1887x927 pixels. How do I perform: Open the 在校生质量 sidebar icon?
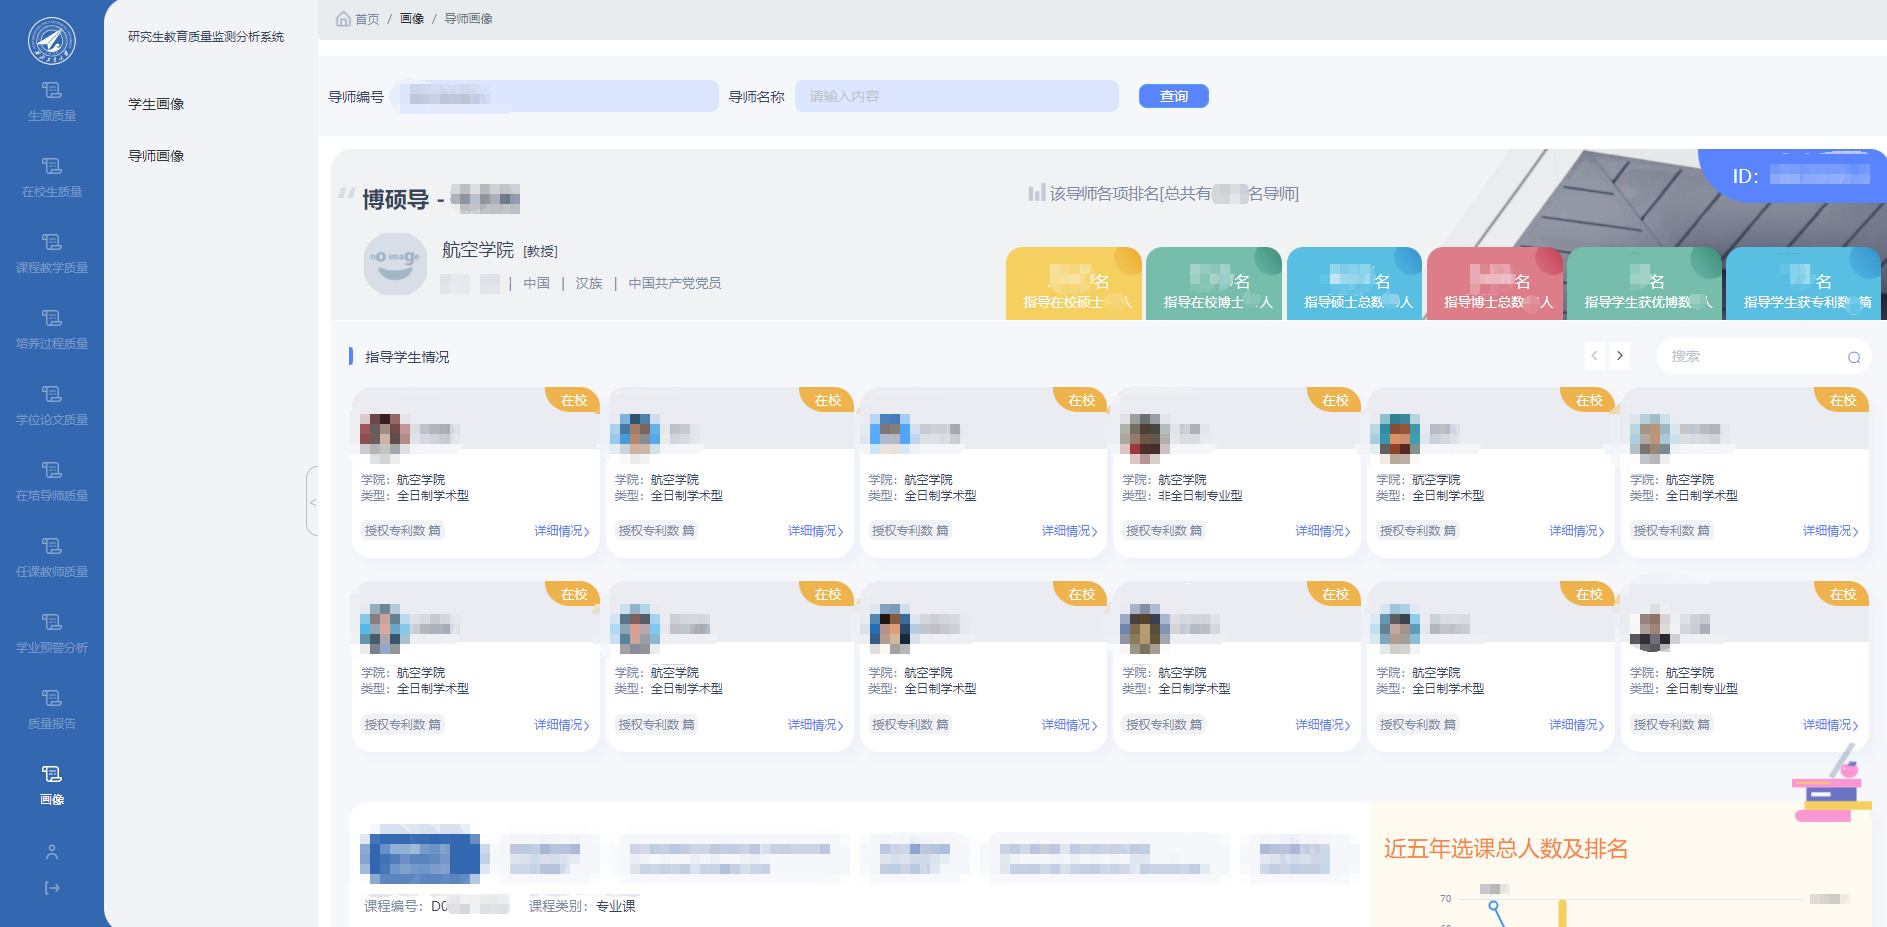point(52,168)
